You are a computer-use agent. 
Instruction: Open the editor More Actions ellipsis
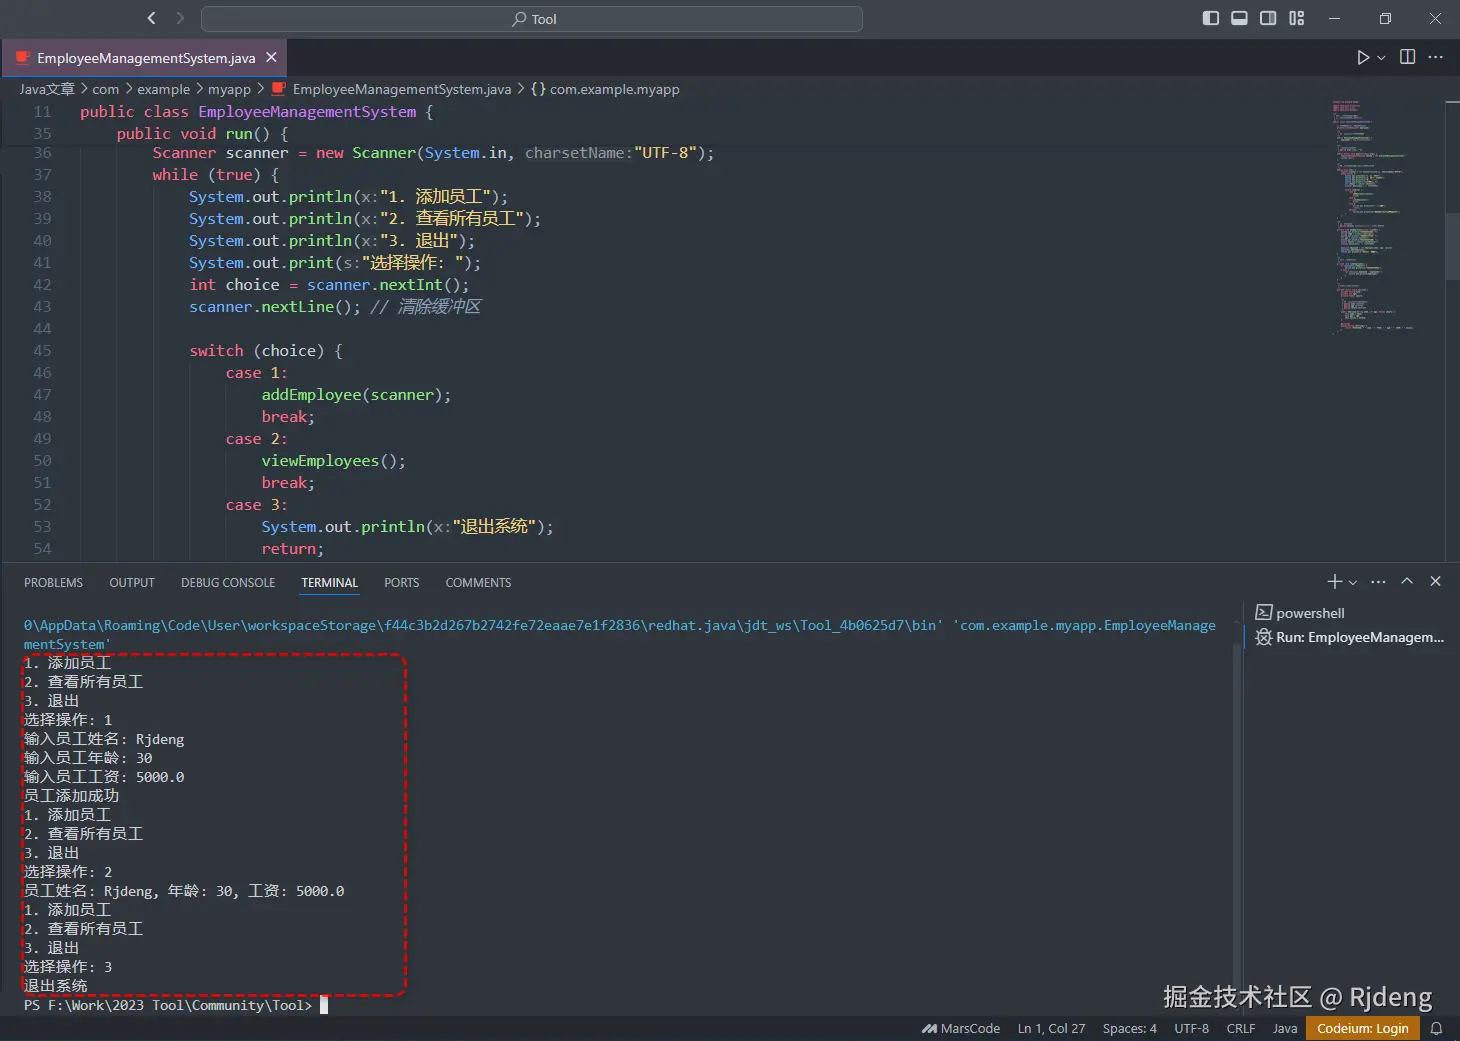coord(1436,57)
